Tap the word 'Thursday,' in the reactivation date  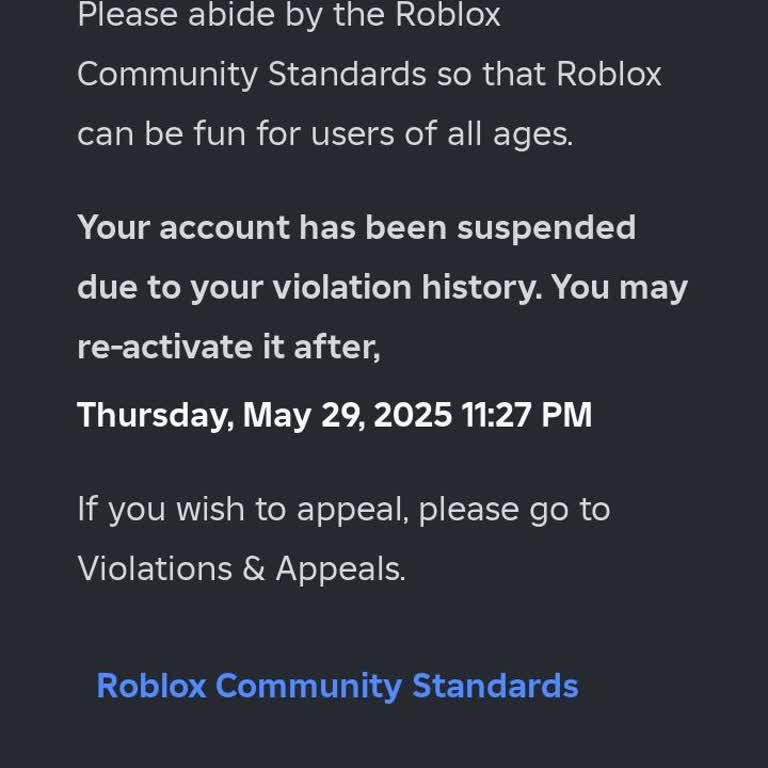coord(155,414)
